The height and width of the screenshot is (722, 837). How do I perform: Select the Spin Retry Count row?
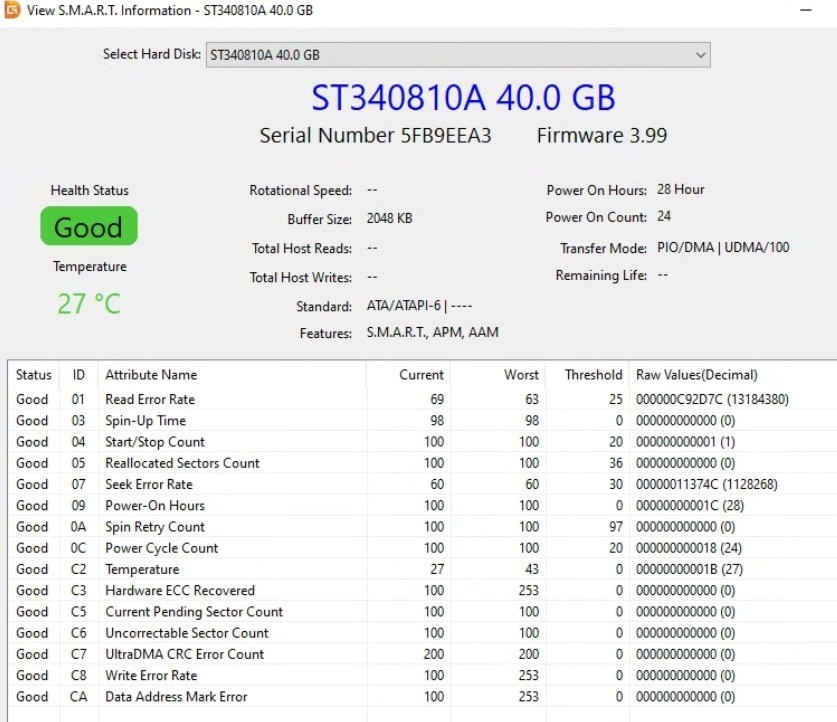(x=422, y=527)
